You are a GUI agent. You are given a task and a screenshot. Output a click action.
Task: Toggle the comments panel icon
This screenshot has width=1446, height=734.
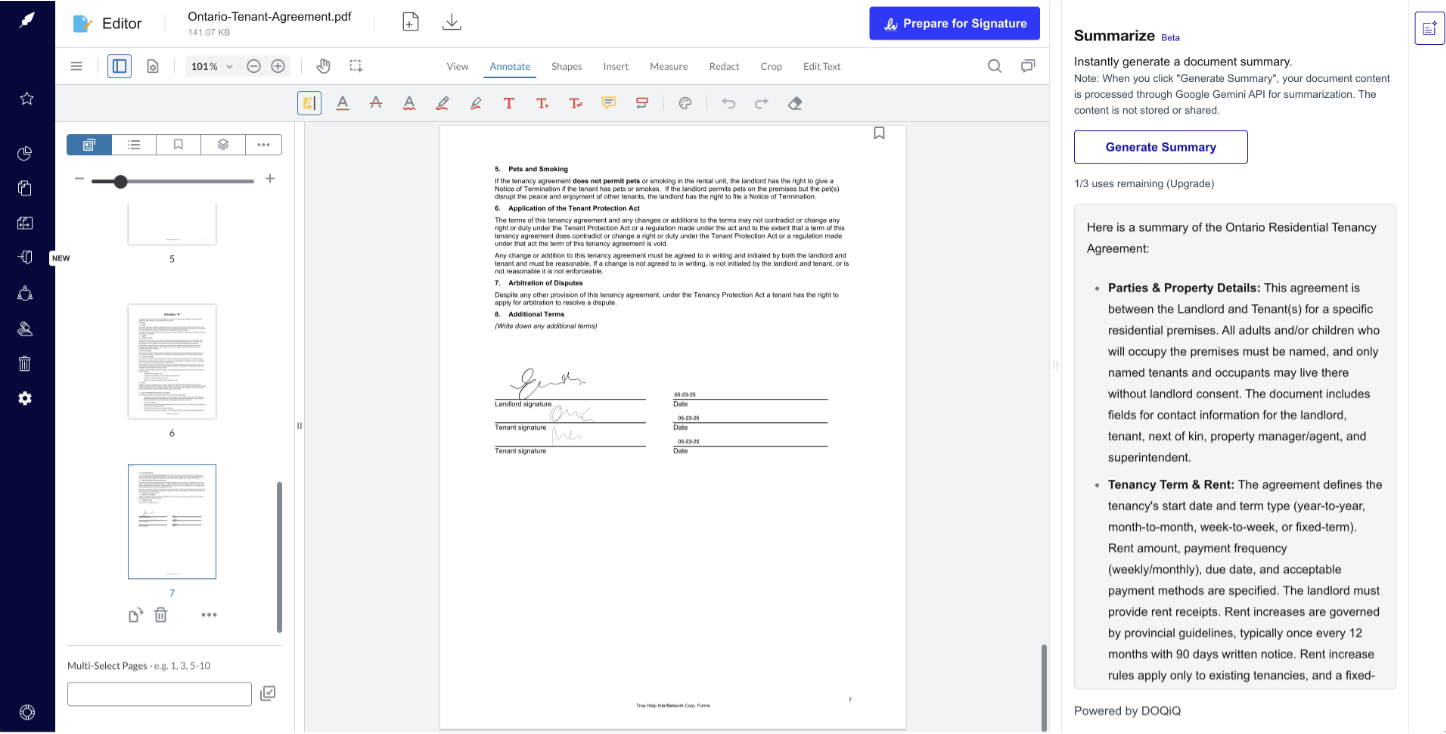1027,66
